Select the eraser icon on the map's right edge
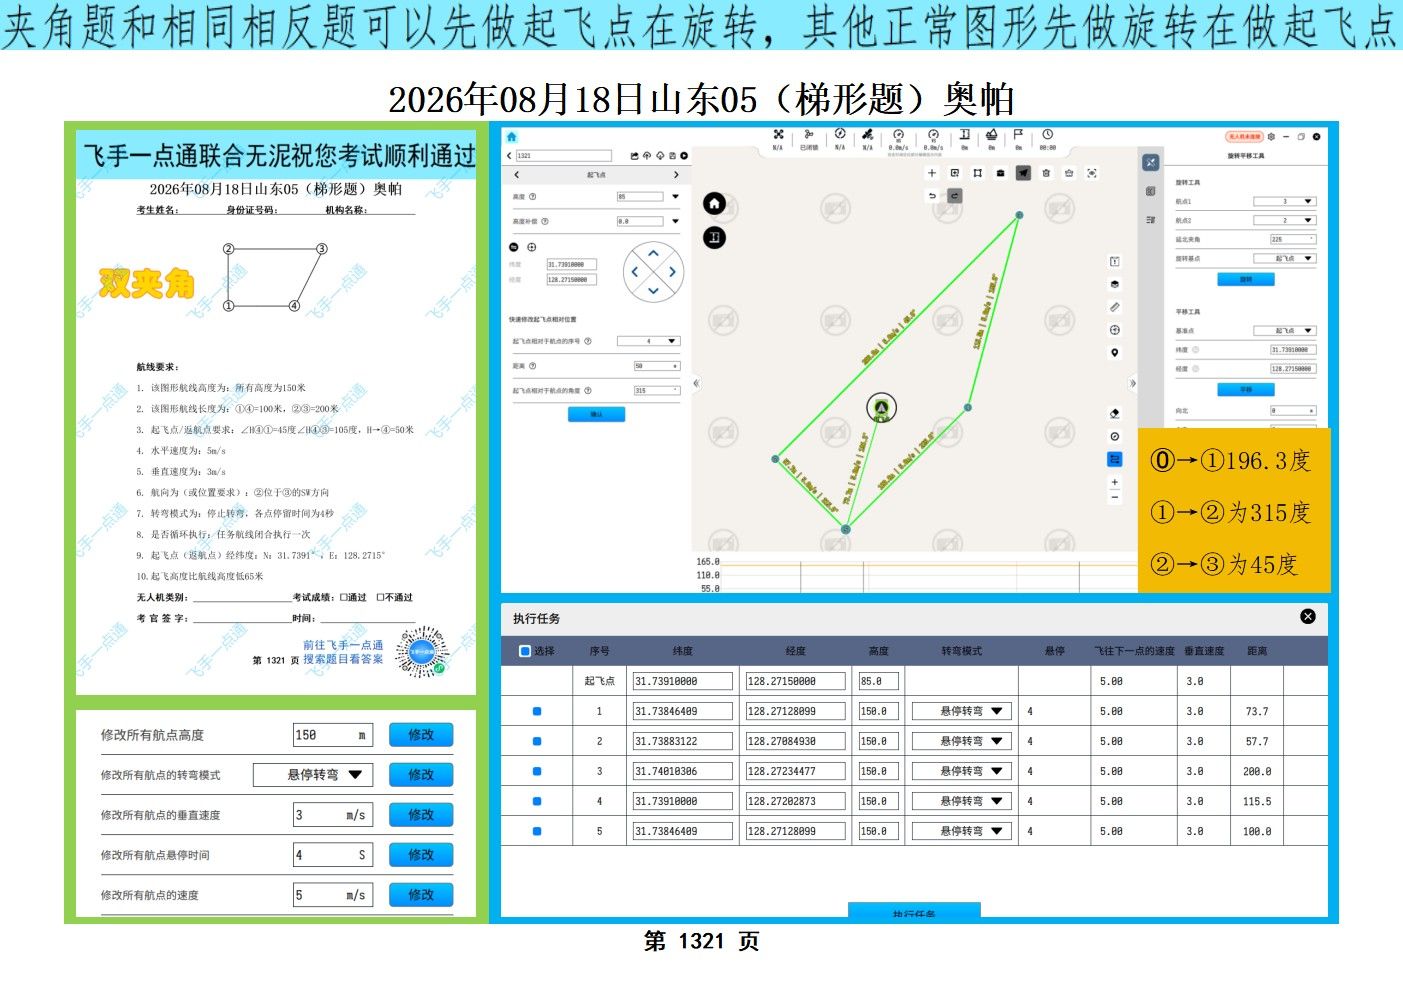This screenshot has width=1403, height=992. (x=1114, y=413)
